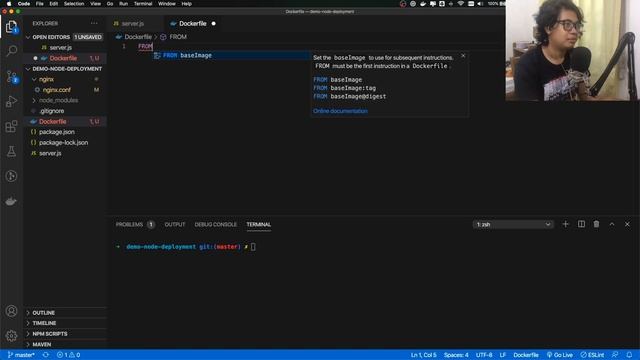Expand the node_modules folder
Image resolution: width=640 pixels, height=360 pixels.
pyautogui.click(x=34, y=100)
